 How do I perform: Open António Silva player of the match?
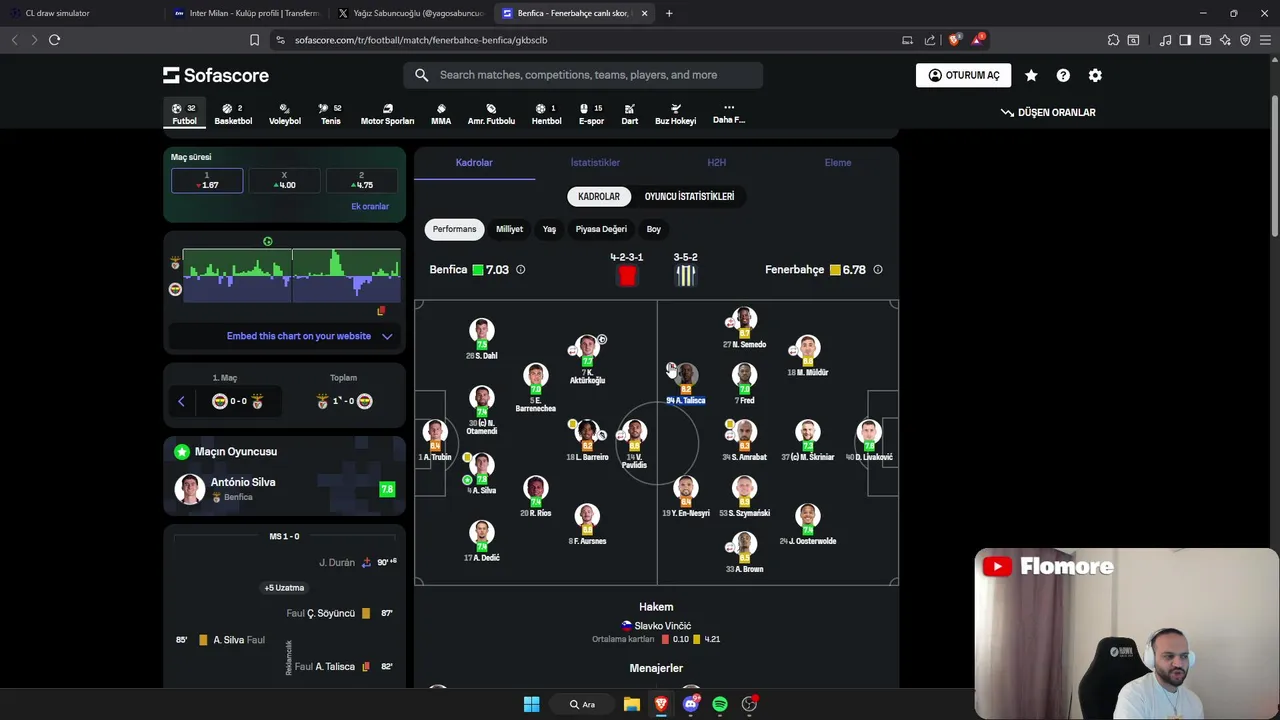(285, 489)
